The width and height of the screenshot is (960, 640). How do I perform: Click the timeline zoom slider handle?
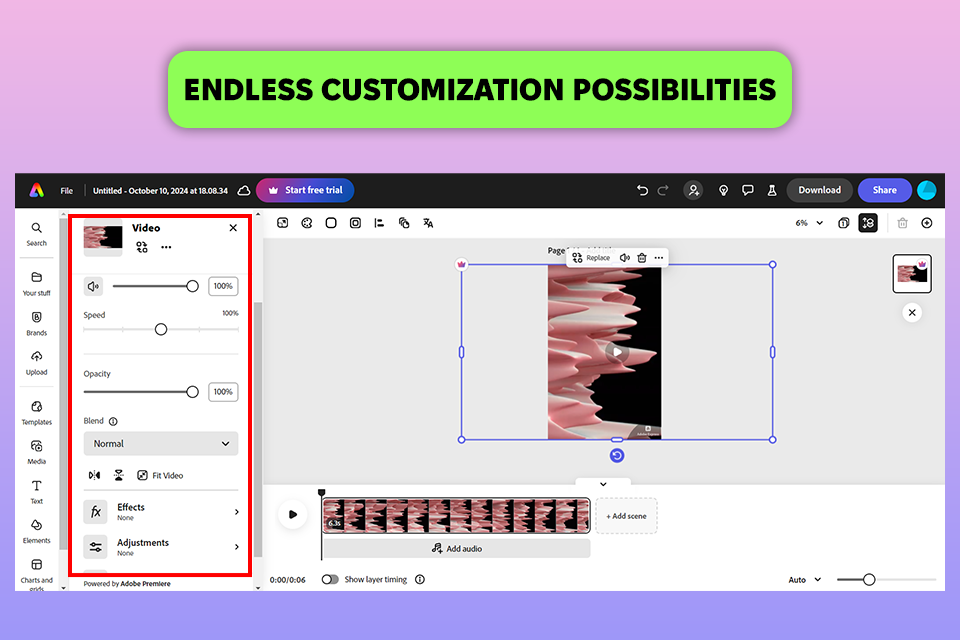[869, 579]
